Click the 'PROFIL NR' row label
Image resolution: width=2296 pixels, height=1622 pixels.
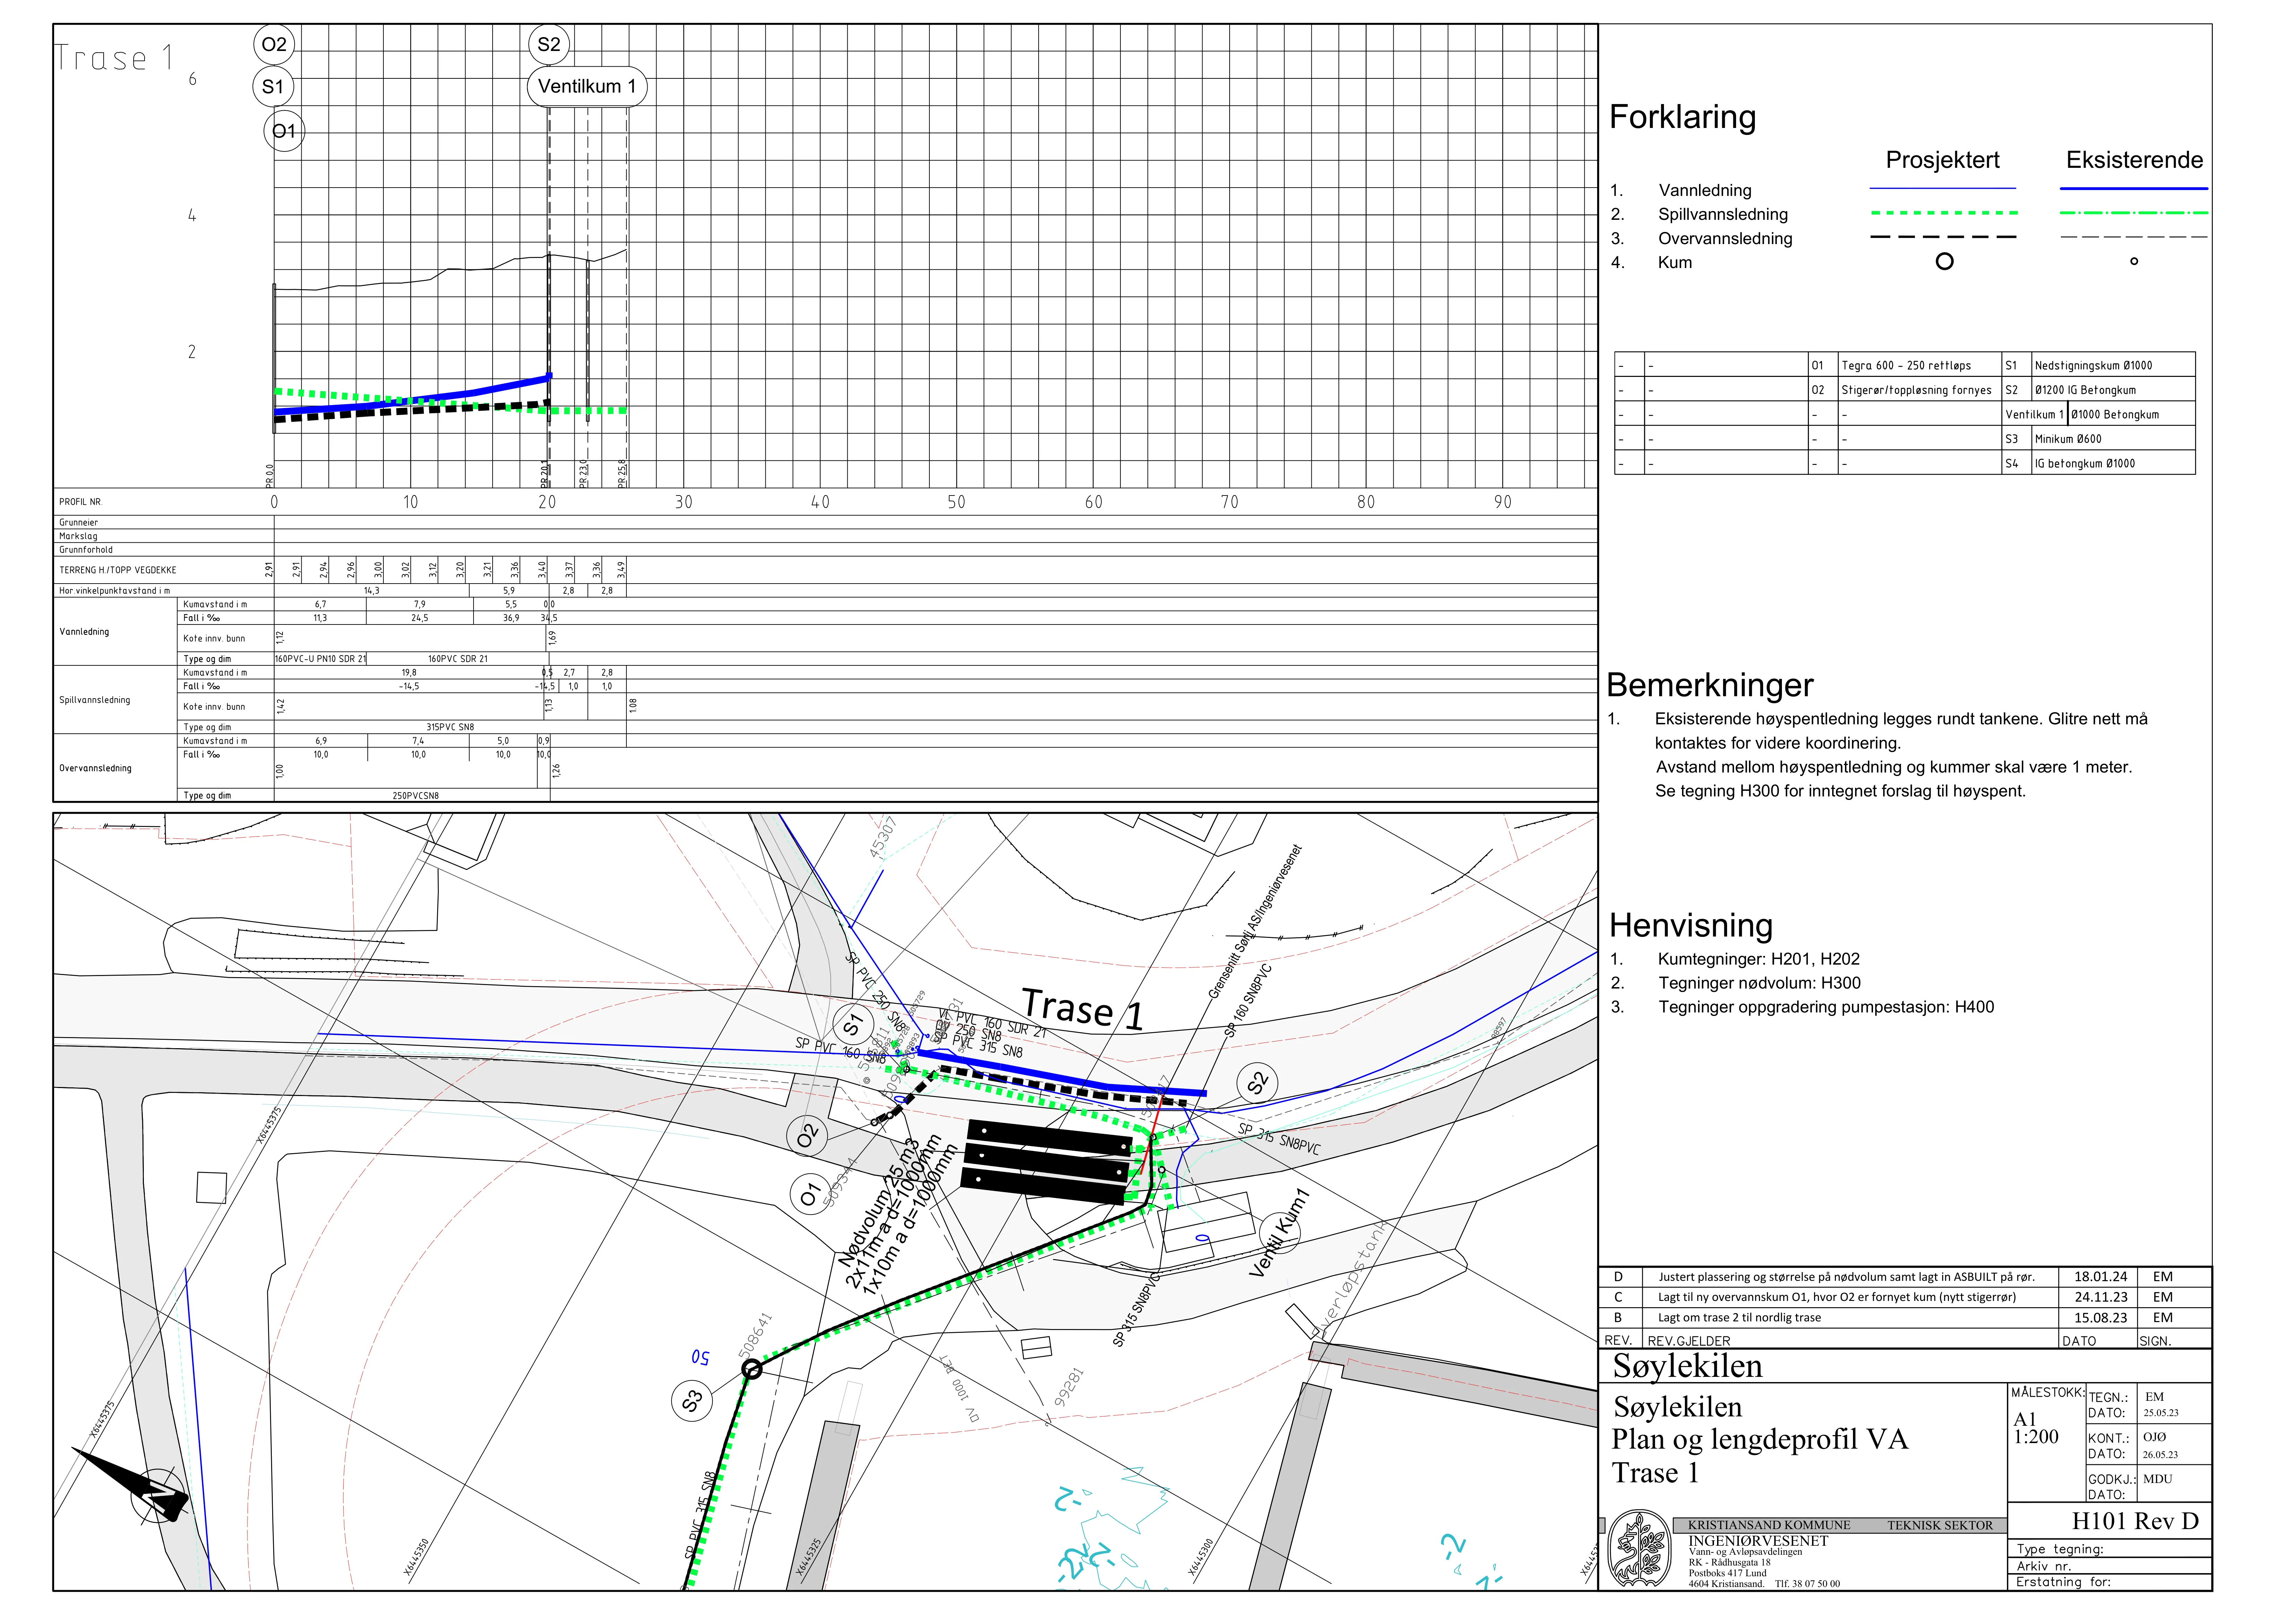tap(80, 502)
